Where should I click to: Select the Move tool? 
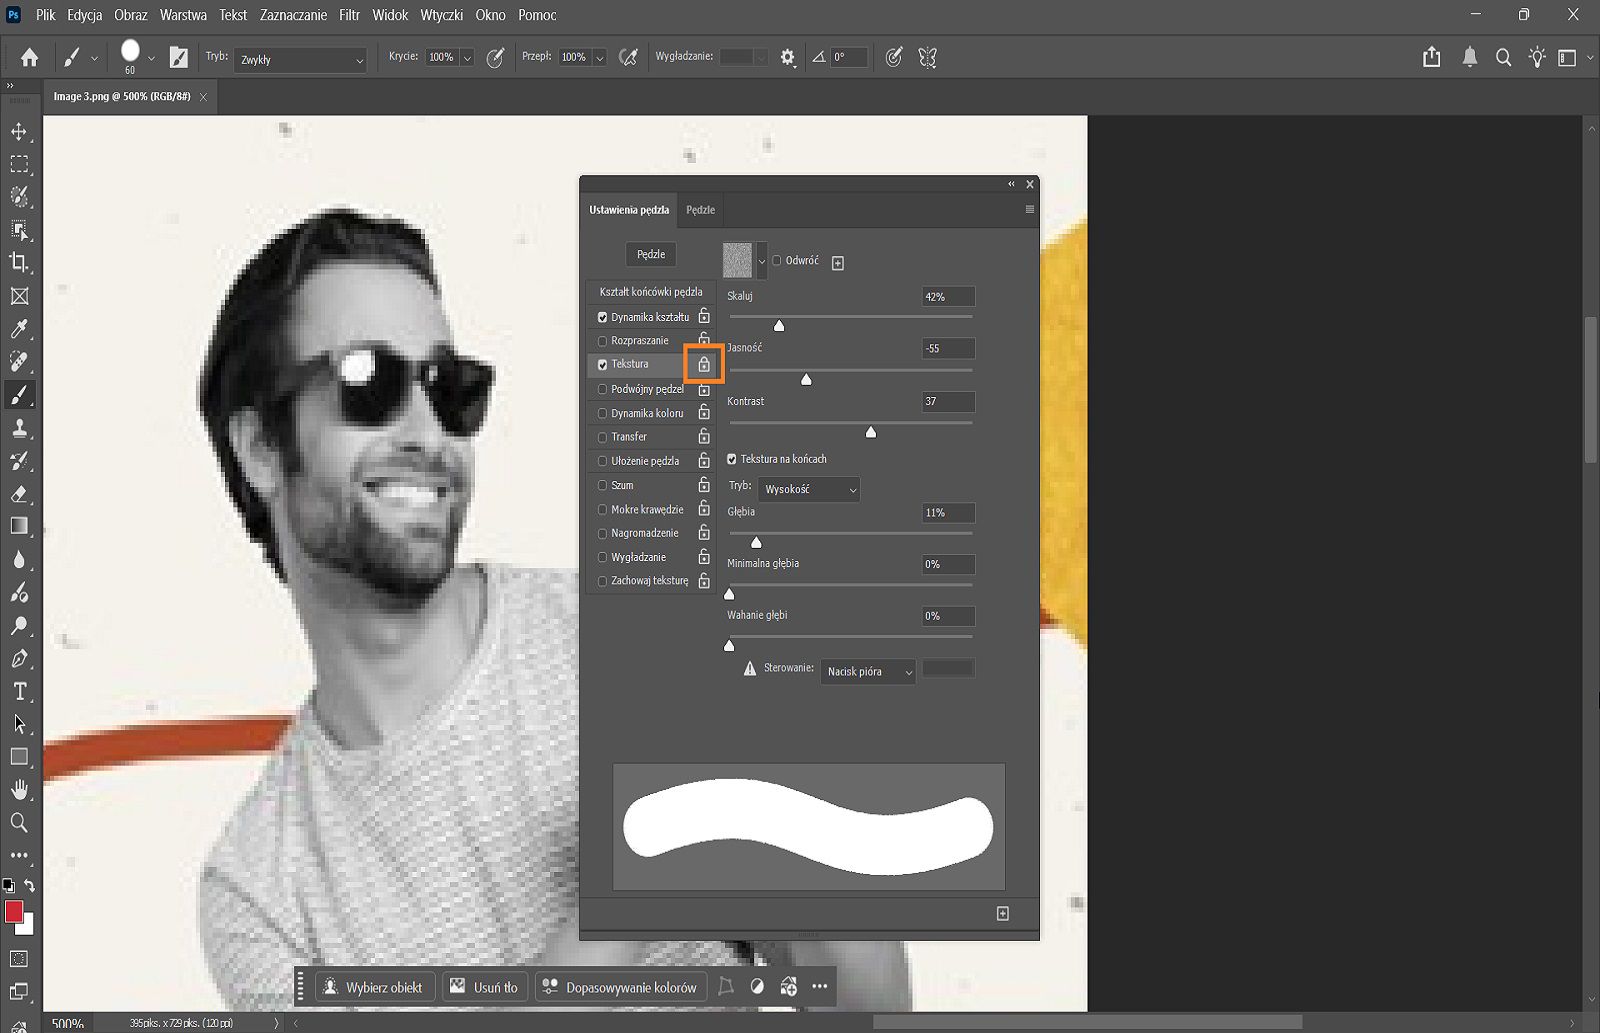[x=19, y=131]
